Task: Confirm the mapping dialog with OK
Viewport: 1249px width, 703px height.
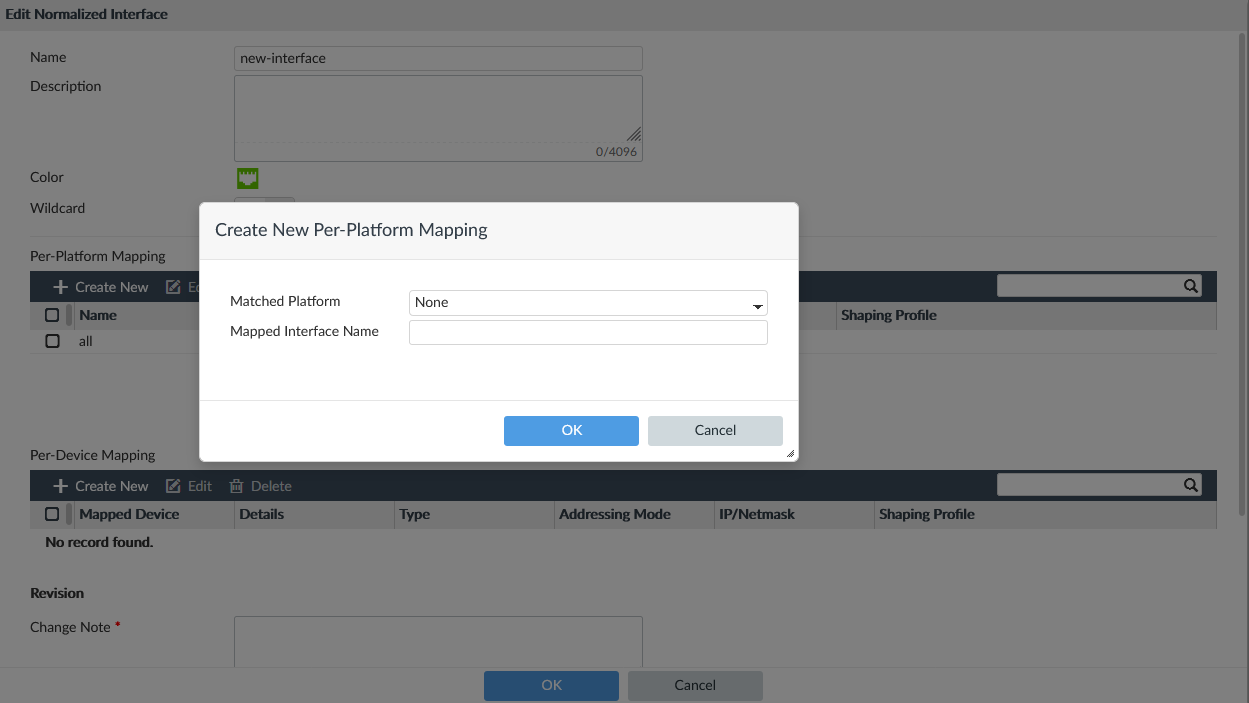Action: pos(571,430)
